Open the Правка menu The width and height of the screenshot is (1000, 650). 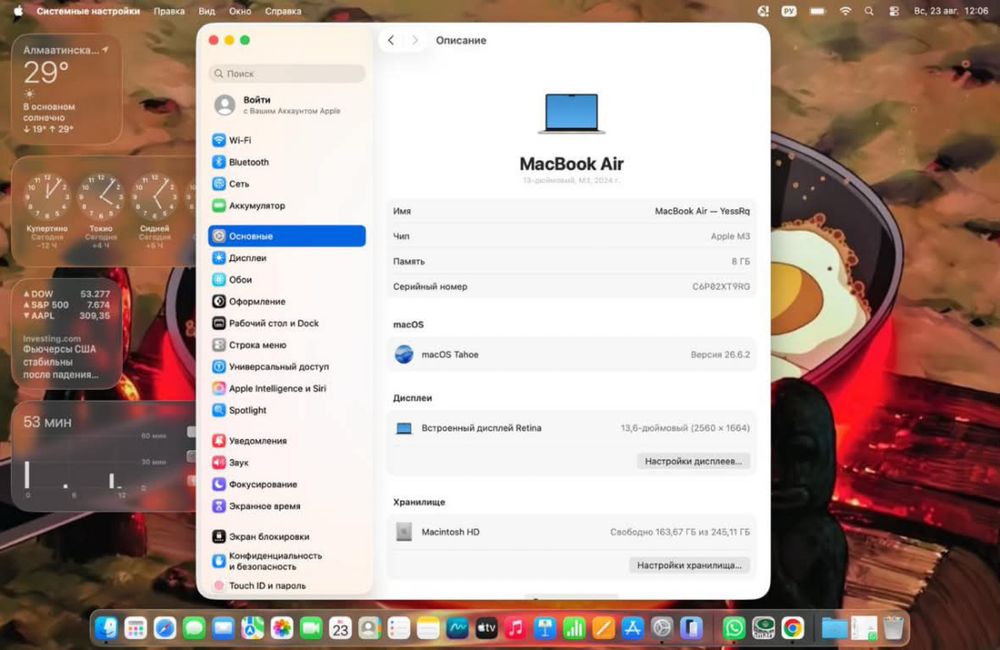coord(169,11)
